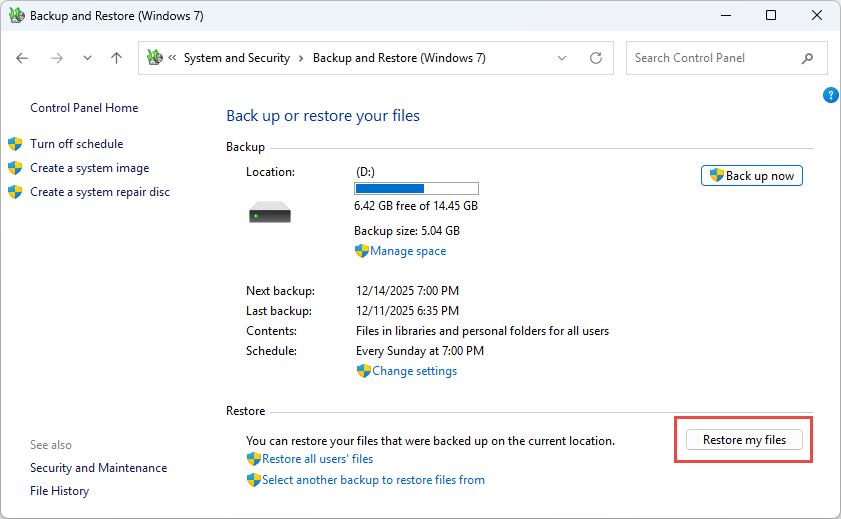The width and height of the screenshot is (841, 519).
Task: Expand breadcrumb arrow after System and Security
Action: (301, 58)
